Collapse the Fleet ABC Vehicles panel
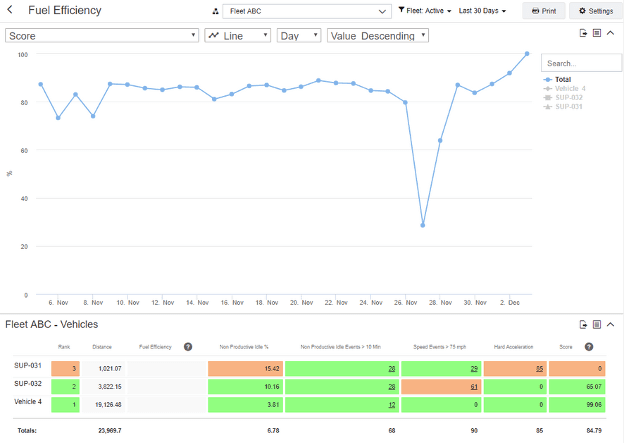624x444 pixels. click(610, 324)
